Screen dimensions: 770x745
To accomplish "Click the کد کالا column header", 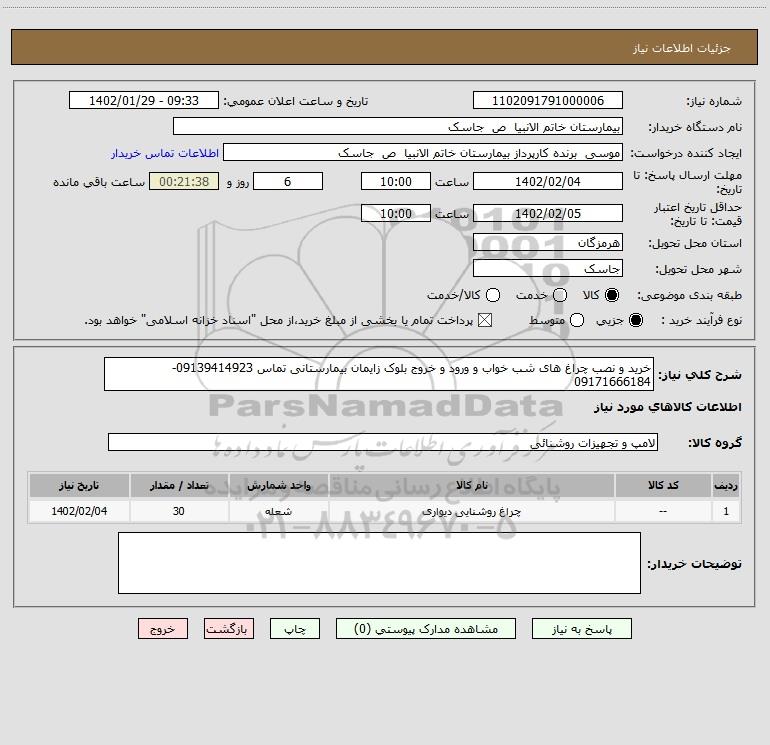I will click(x=663, y=485).
